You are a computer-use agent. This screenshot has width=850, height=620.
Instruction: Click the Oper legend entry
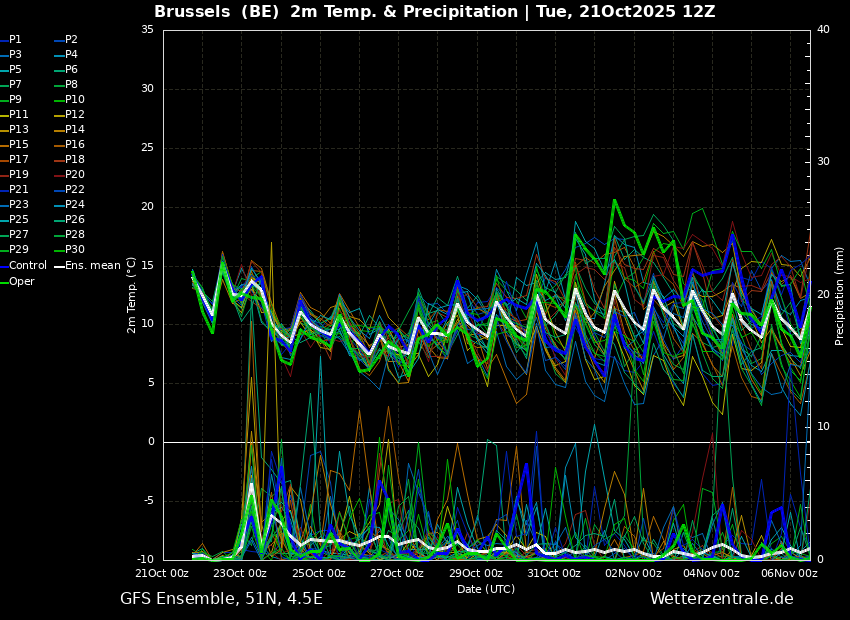coord(22,281)
